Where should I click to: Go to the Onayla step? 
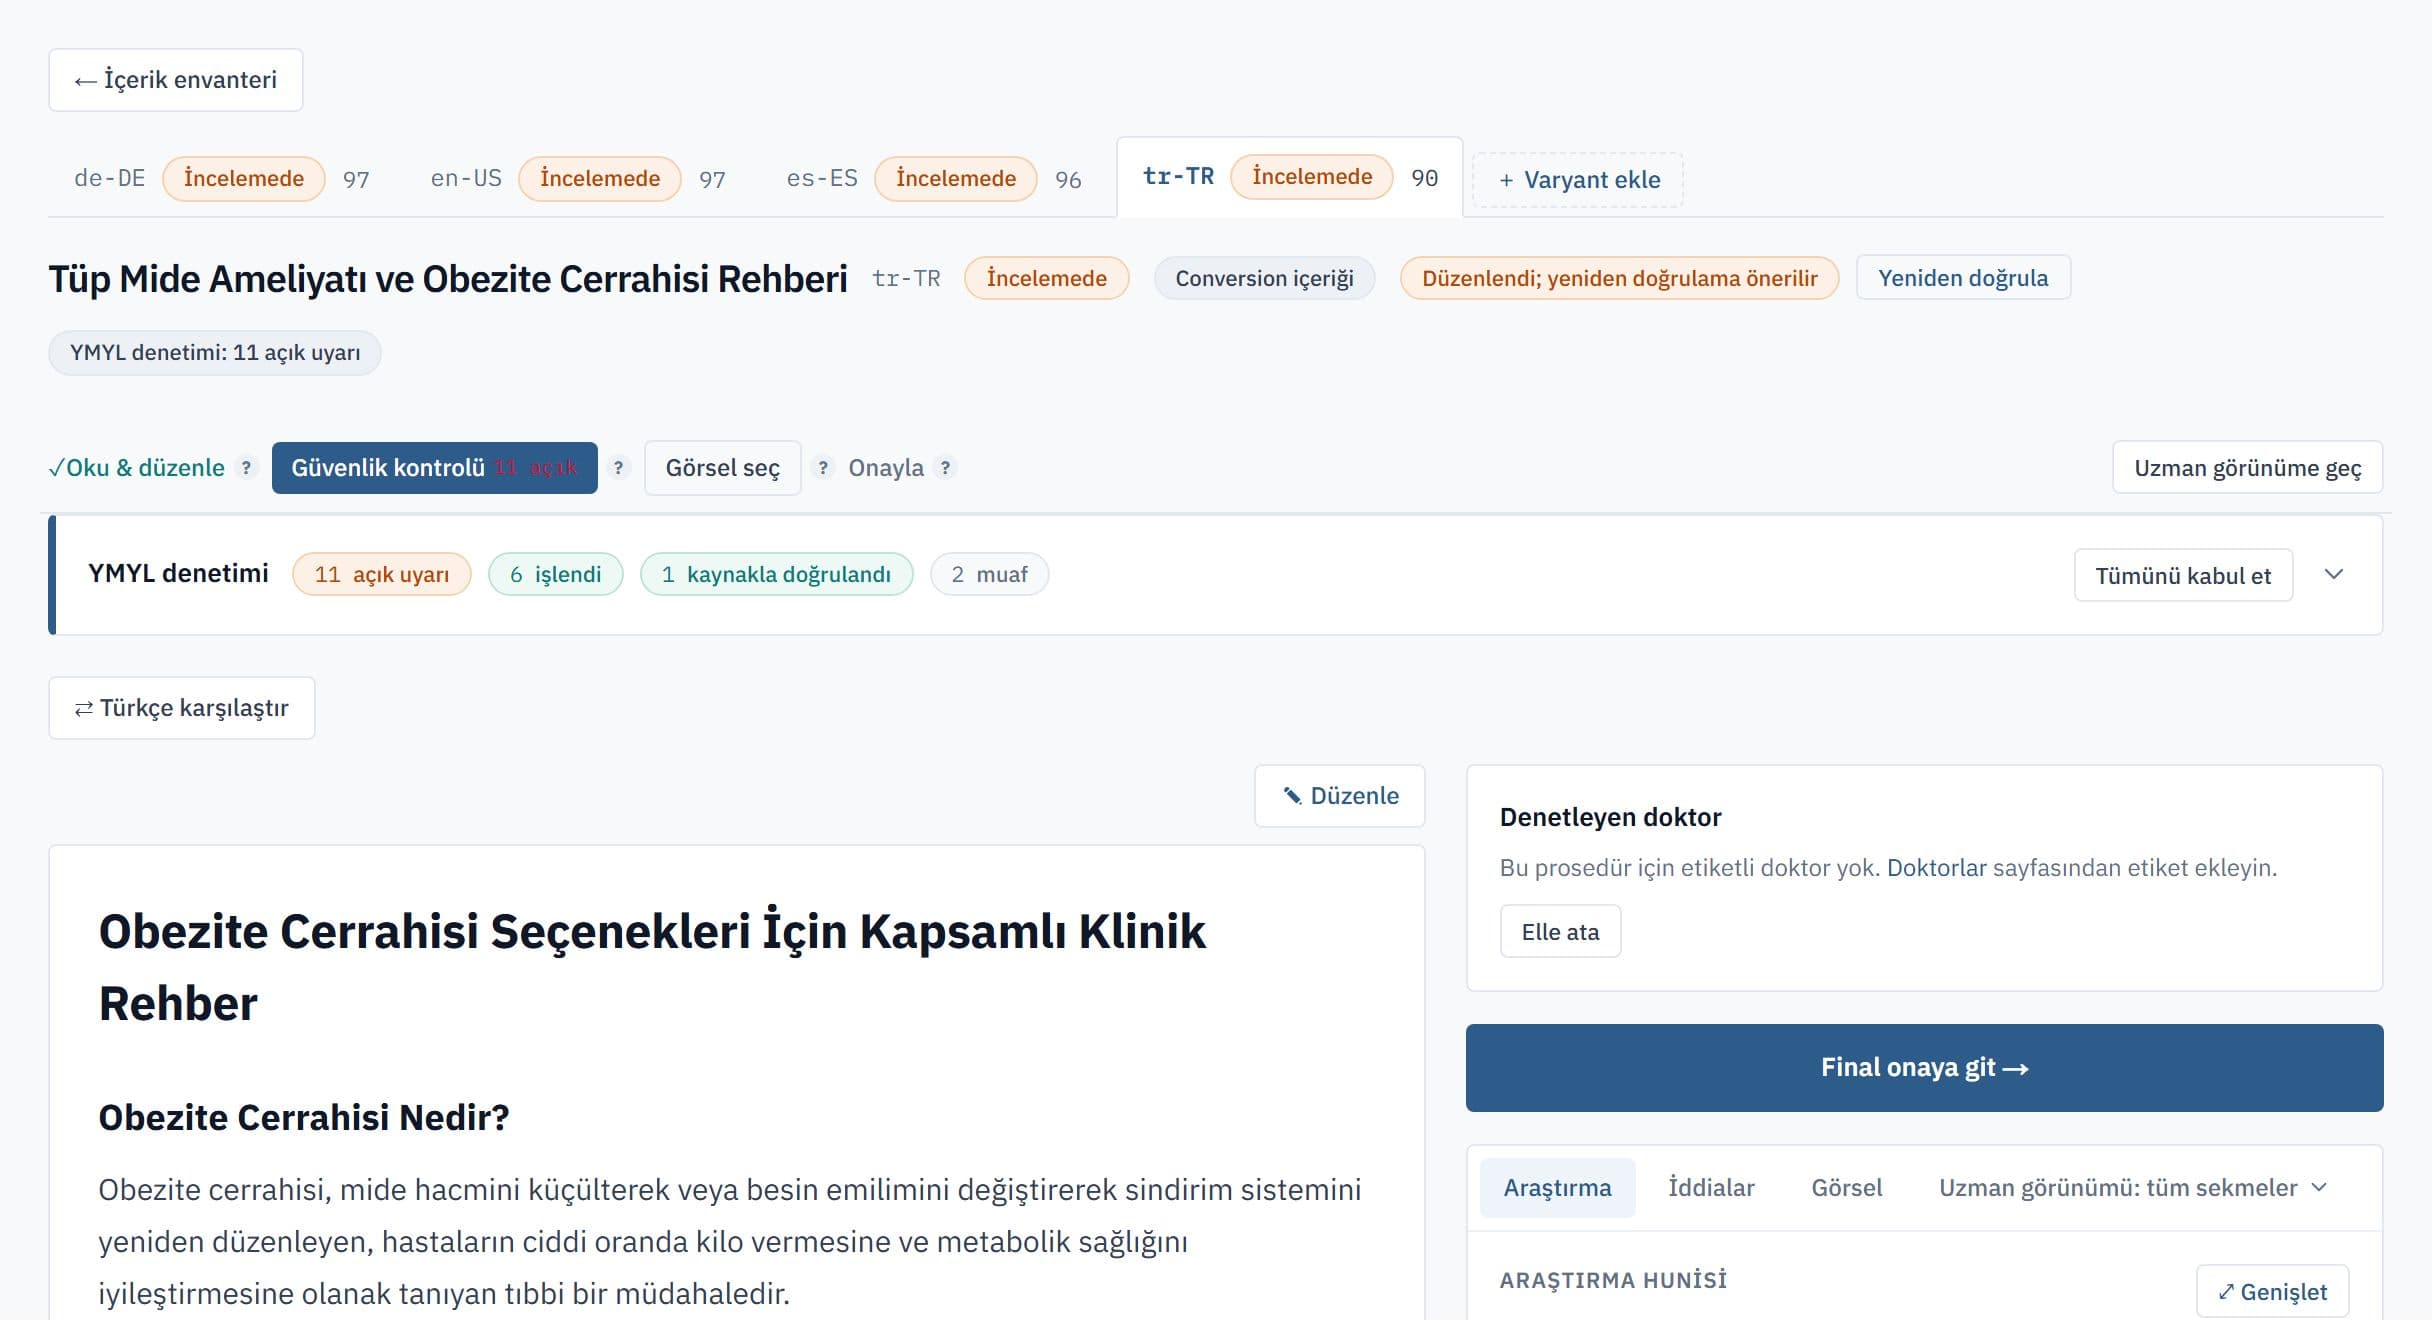click(886, 468)
